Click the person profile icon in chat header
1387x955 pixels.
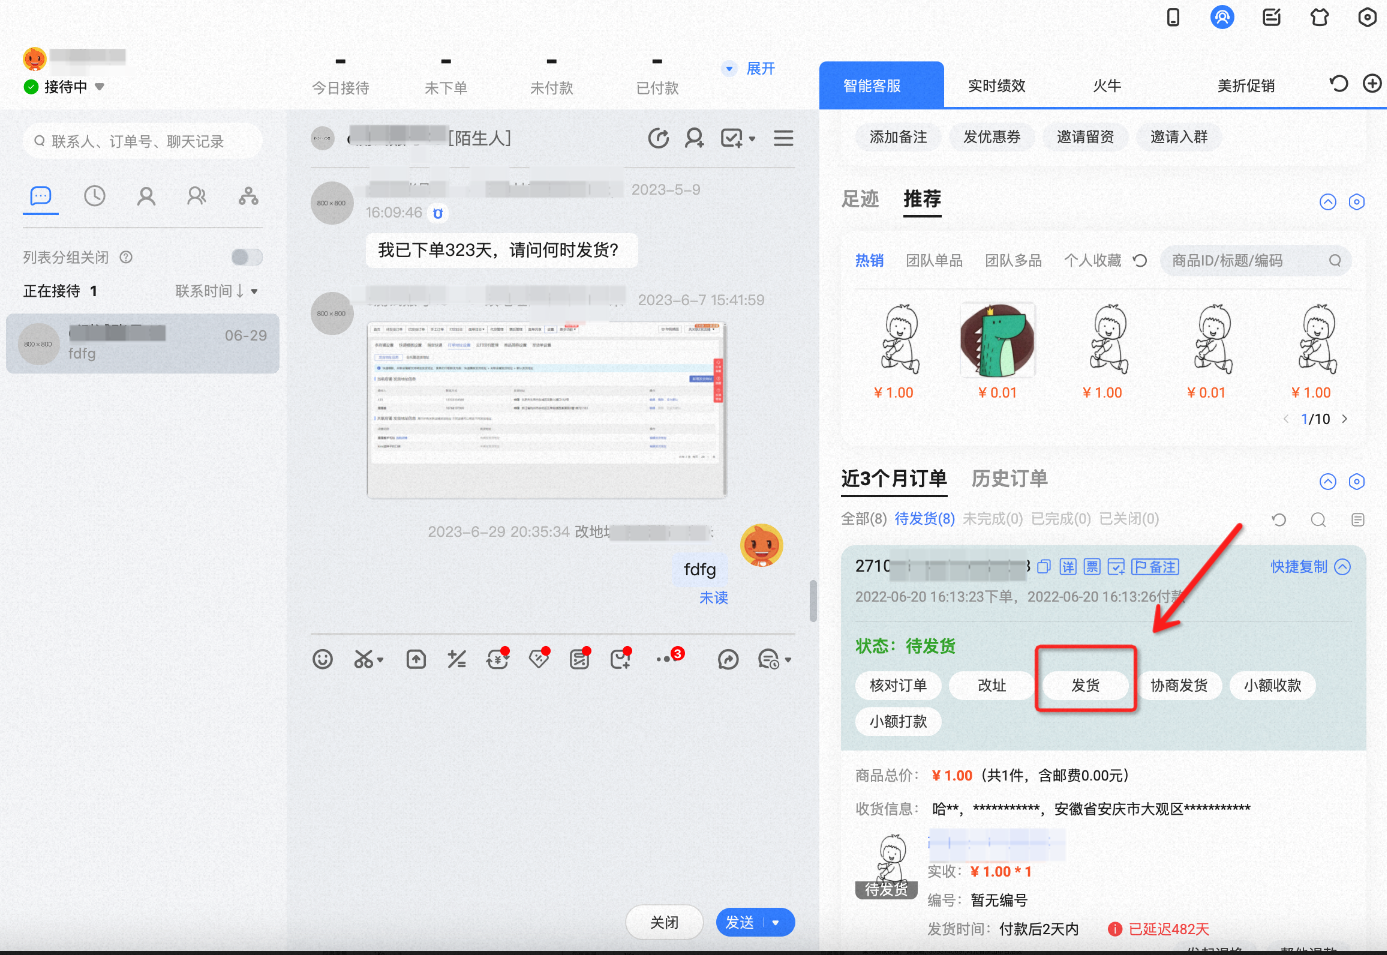[x=694, y=138]
